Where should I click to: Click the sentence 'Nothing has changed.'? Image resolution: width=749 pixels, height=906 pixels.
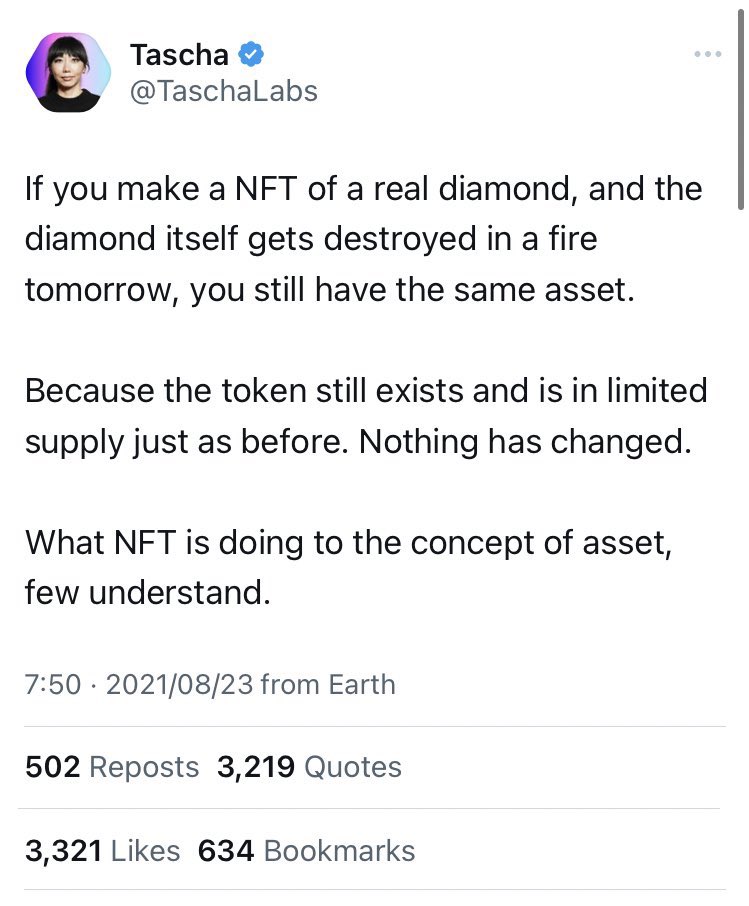525,441
